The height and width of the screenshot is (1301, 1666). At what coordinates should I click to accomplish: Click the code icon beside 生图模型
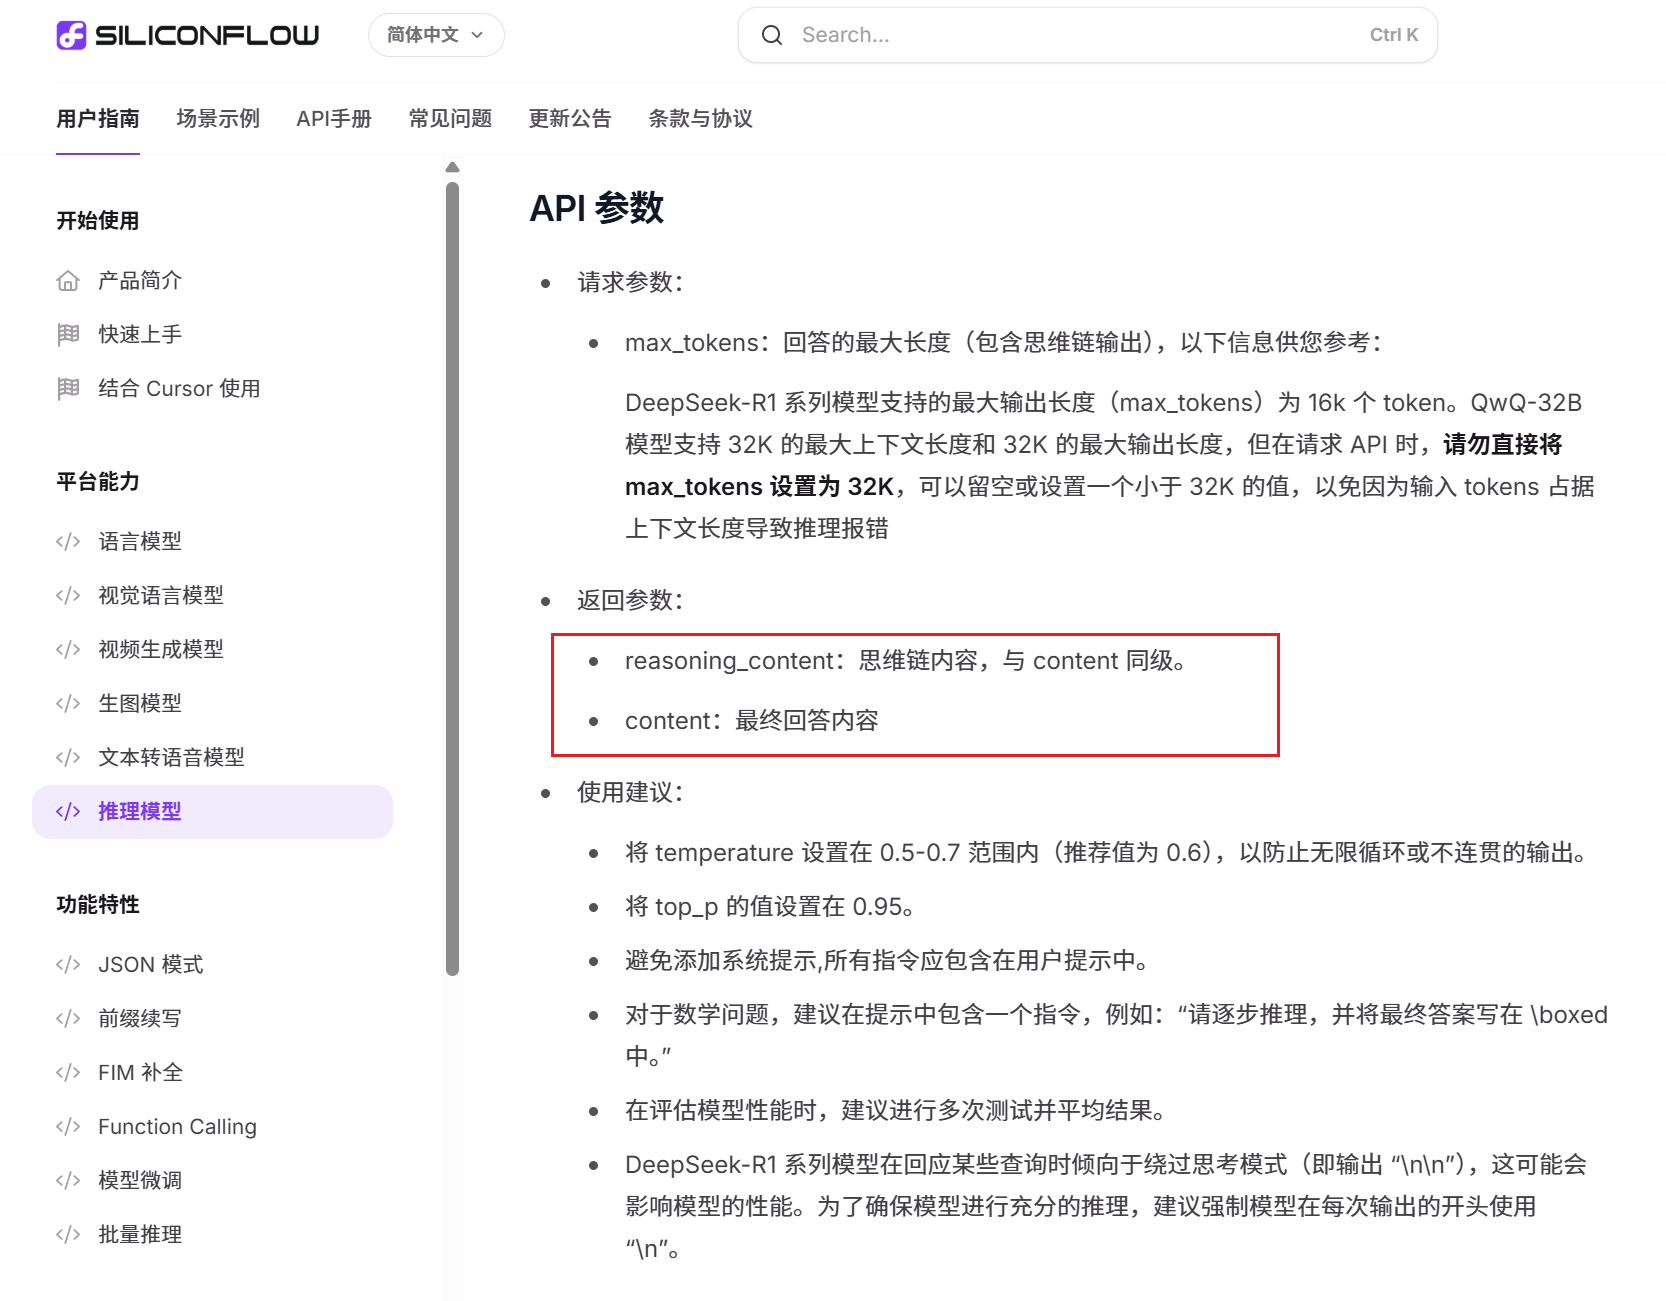[x=68, y=704]
